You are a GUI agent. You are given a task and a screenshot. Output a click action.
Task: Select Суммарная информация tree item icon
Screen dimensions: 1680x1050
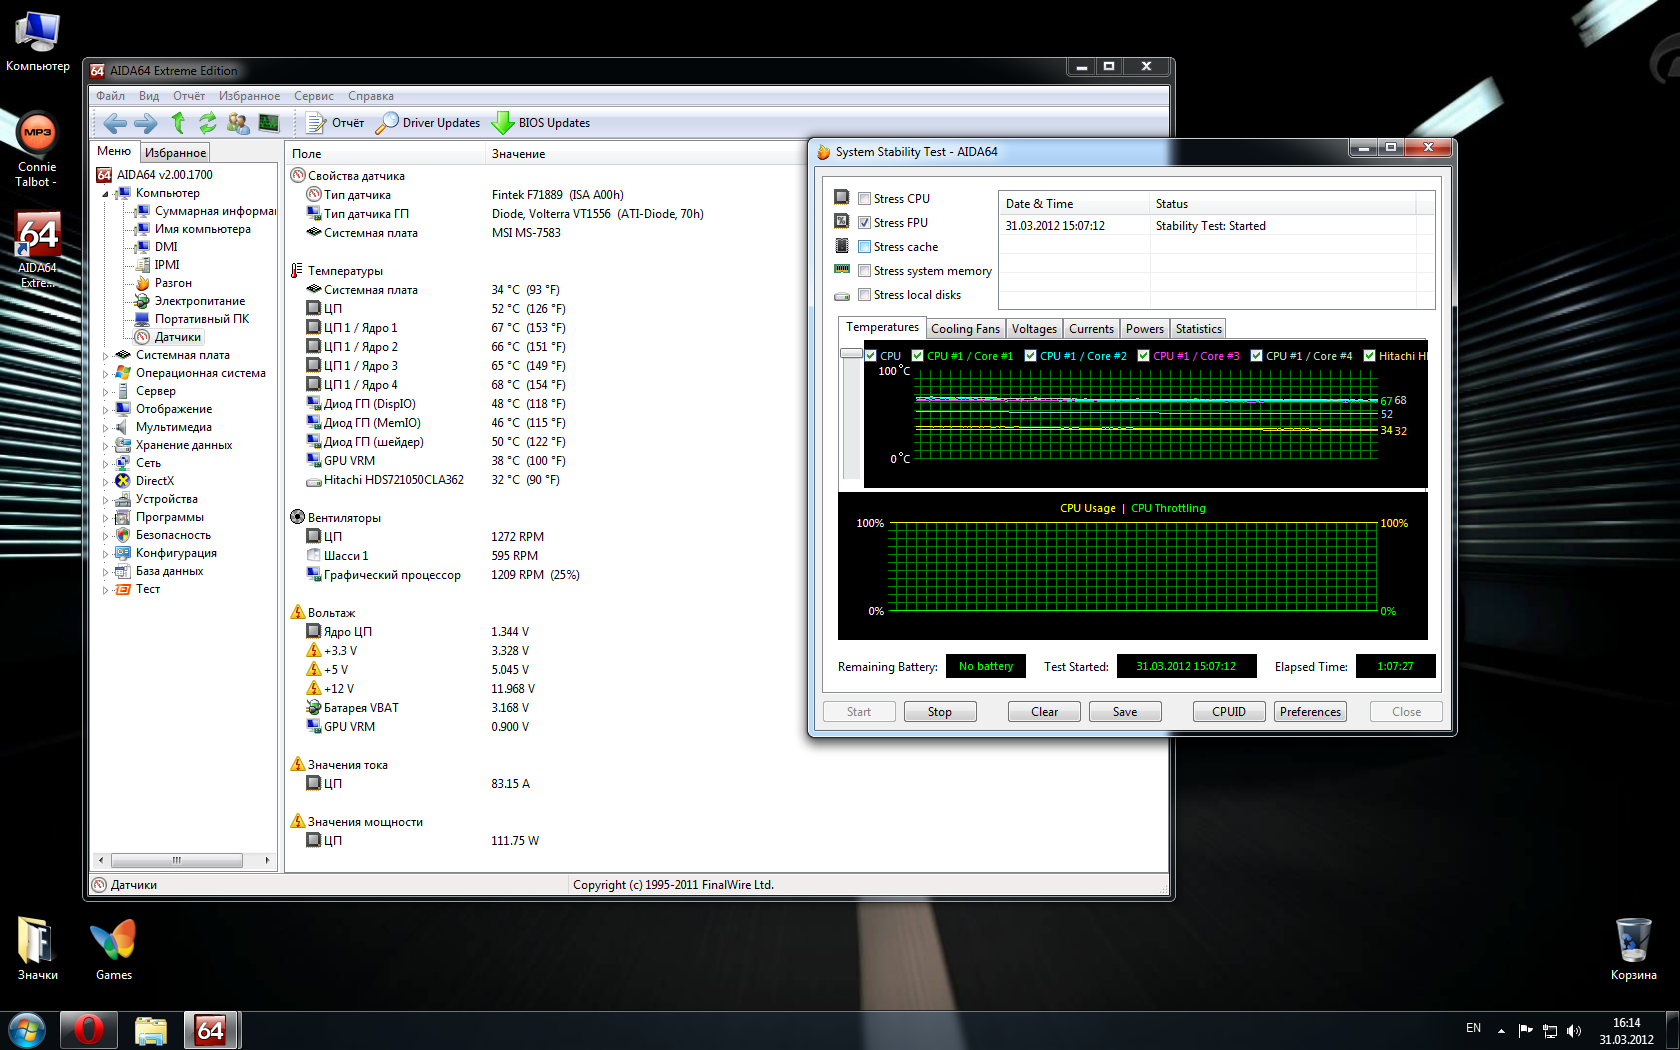point(143,211)
